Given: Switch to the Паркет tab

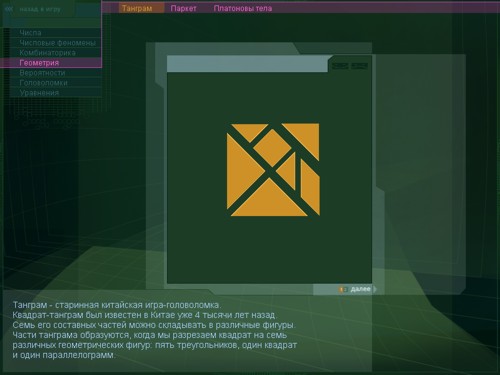Looking at the screenshot, I should point(183,8).
